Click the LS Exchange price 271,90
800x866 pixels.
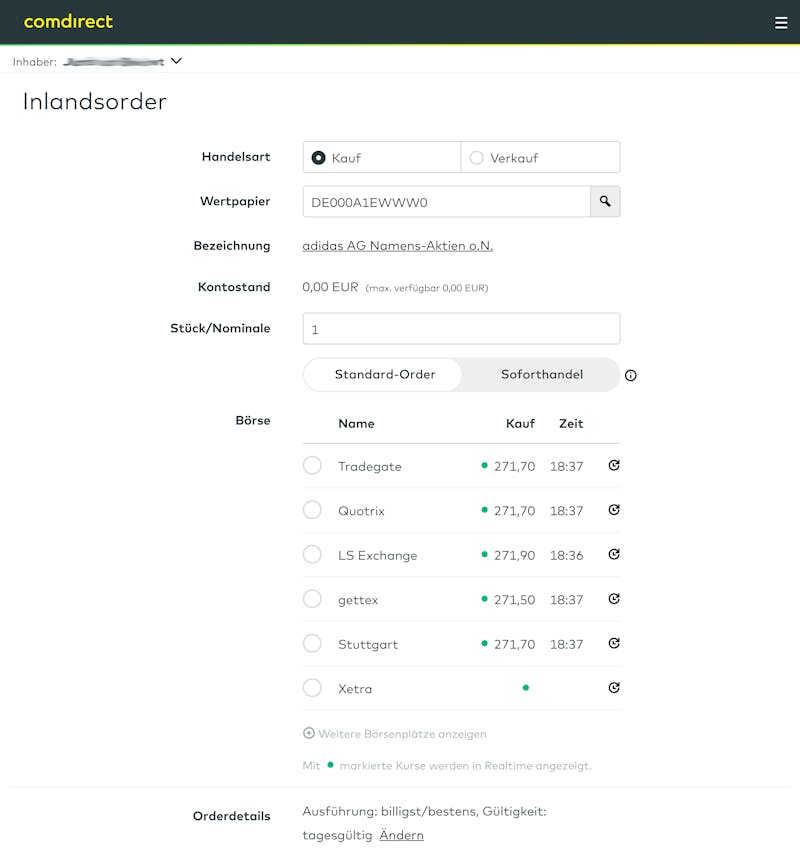click(514, 555)
